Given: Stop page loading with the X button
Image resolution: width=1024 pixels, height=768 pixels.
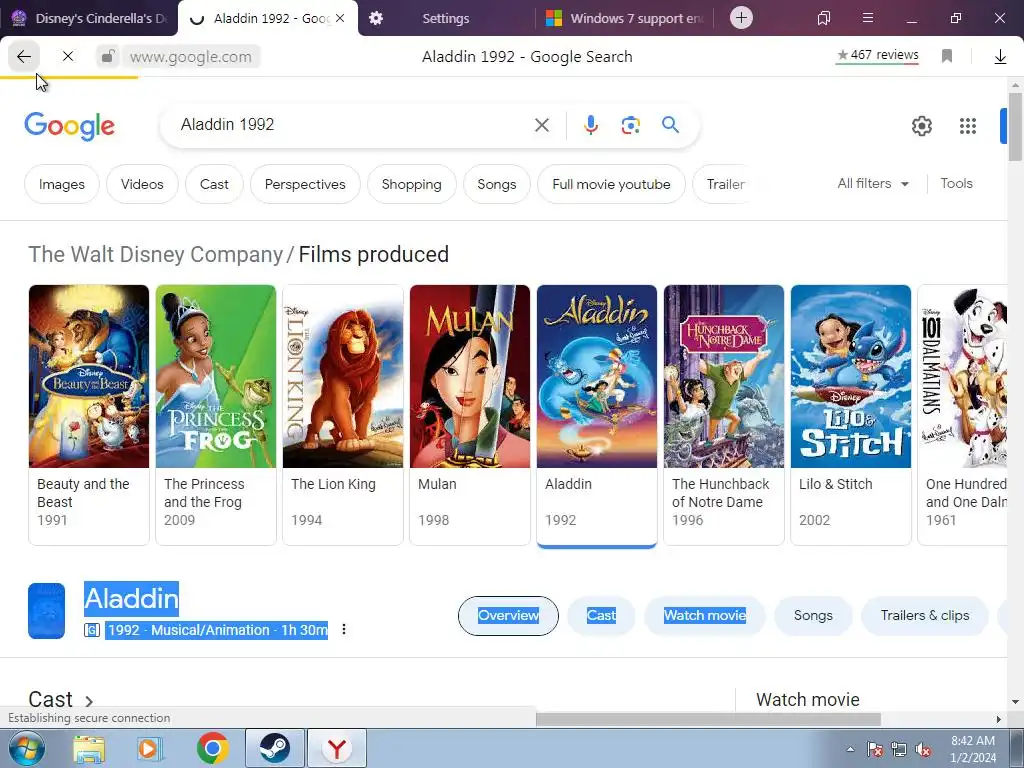Looking at the screenshot, I should (68, 57).
